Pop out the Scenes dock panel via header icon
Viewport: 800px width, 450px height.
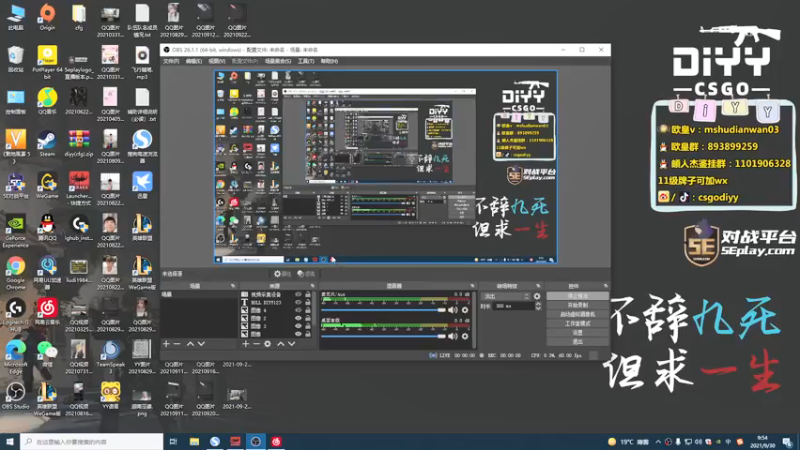tap(233, 286)
